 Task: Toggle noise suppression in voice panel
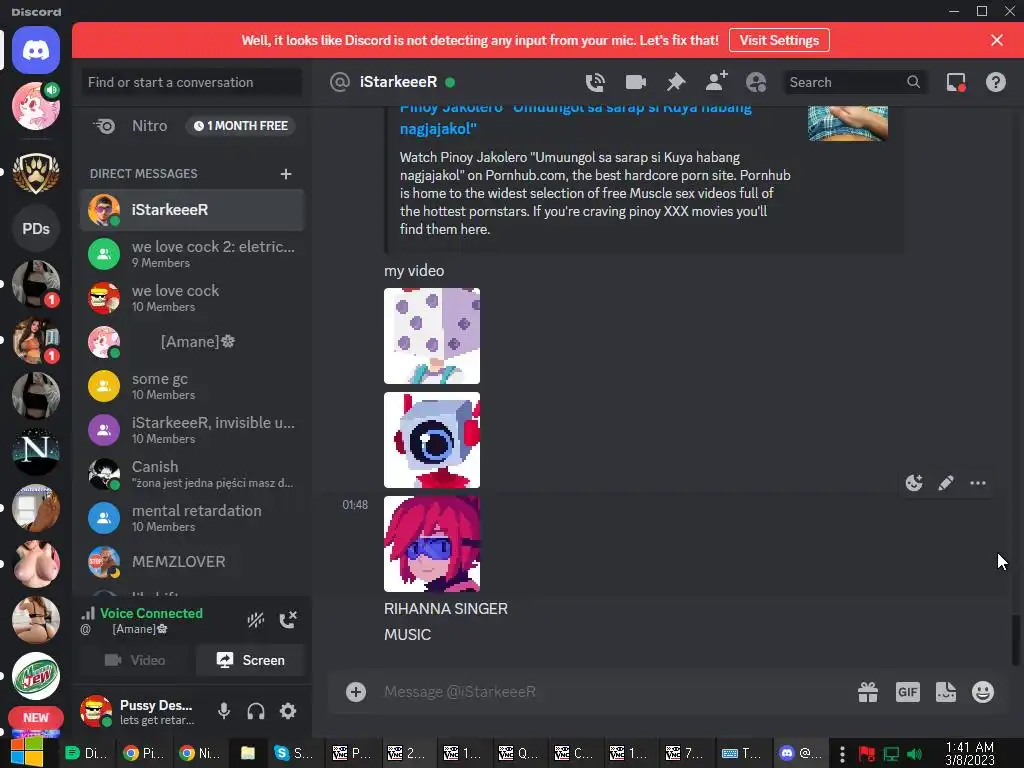click(x=255, y=619)
